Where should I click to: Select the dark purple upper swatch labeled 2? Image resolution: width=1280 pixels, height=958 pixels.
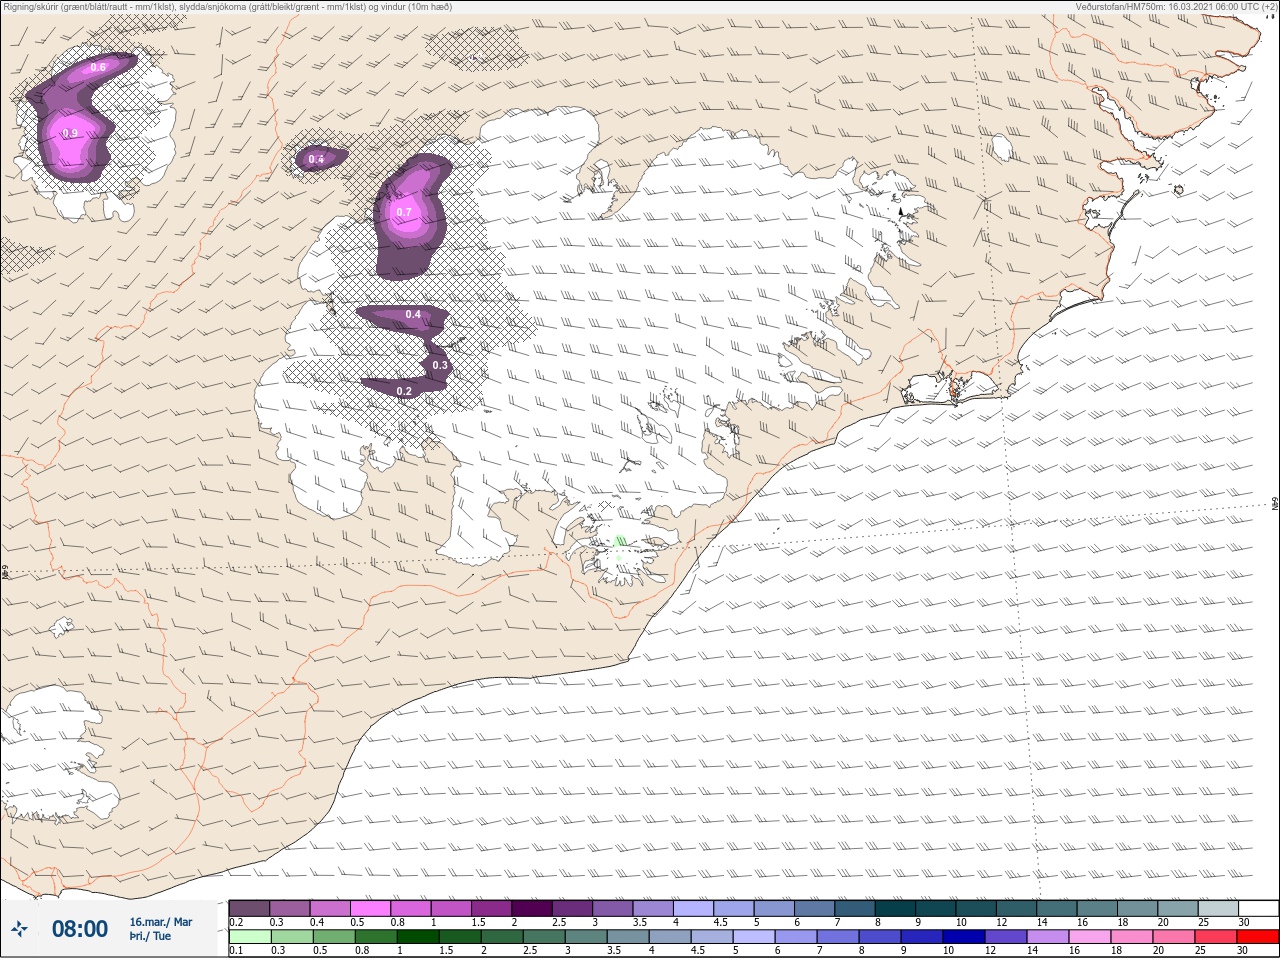tap(532, 908)
